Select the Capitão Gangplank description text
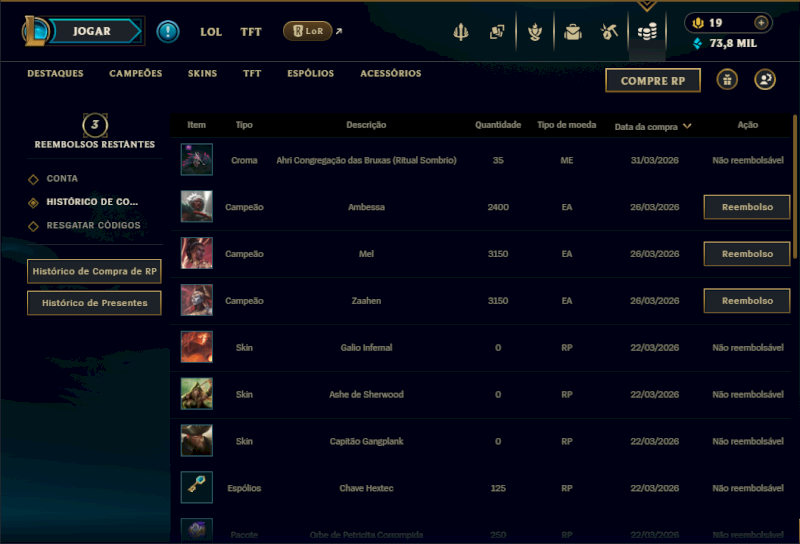The height and width of the screenshot is (544, 800). click(366, 441)
